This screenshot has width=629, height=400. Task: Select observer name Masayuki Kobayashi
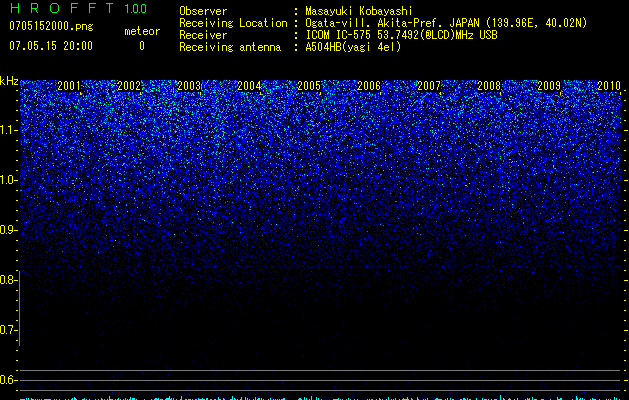pos(359,11)
